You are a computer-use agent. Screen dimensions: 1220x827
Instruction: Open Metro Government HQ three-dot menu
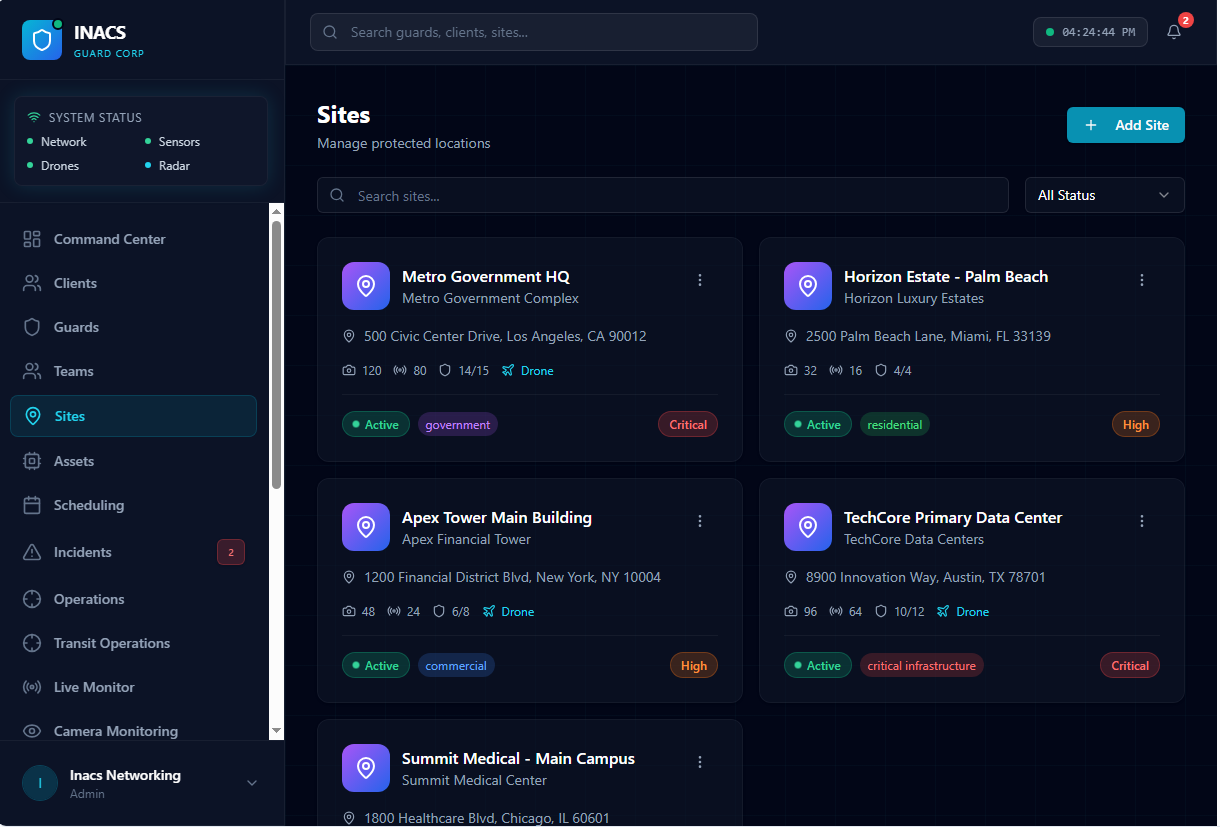[700, 280]
